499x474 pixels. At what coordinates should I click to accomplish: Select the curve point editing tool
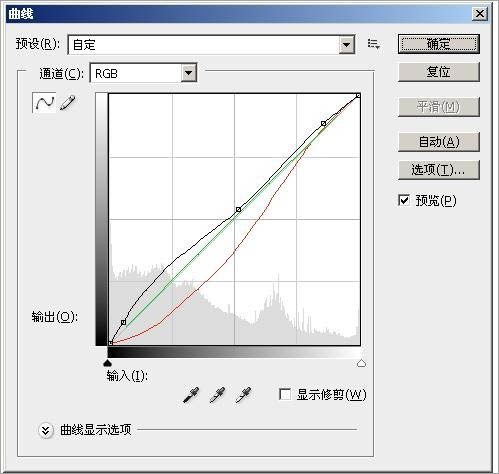coord(44,103)
